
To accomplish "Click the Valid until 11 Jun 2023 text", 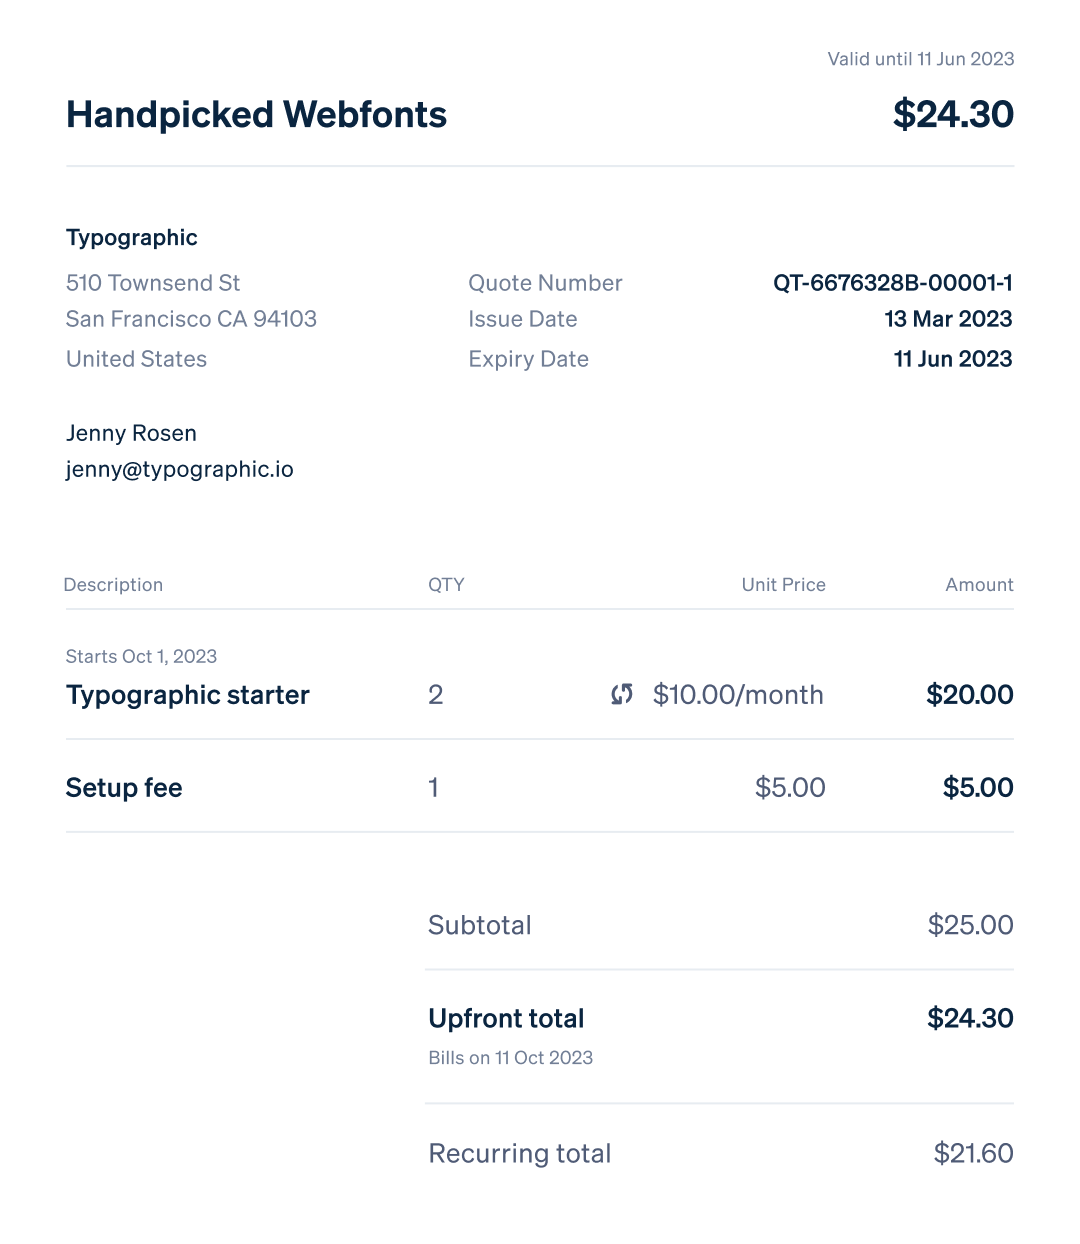I will pos(921,59).
